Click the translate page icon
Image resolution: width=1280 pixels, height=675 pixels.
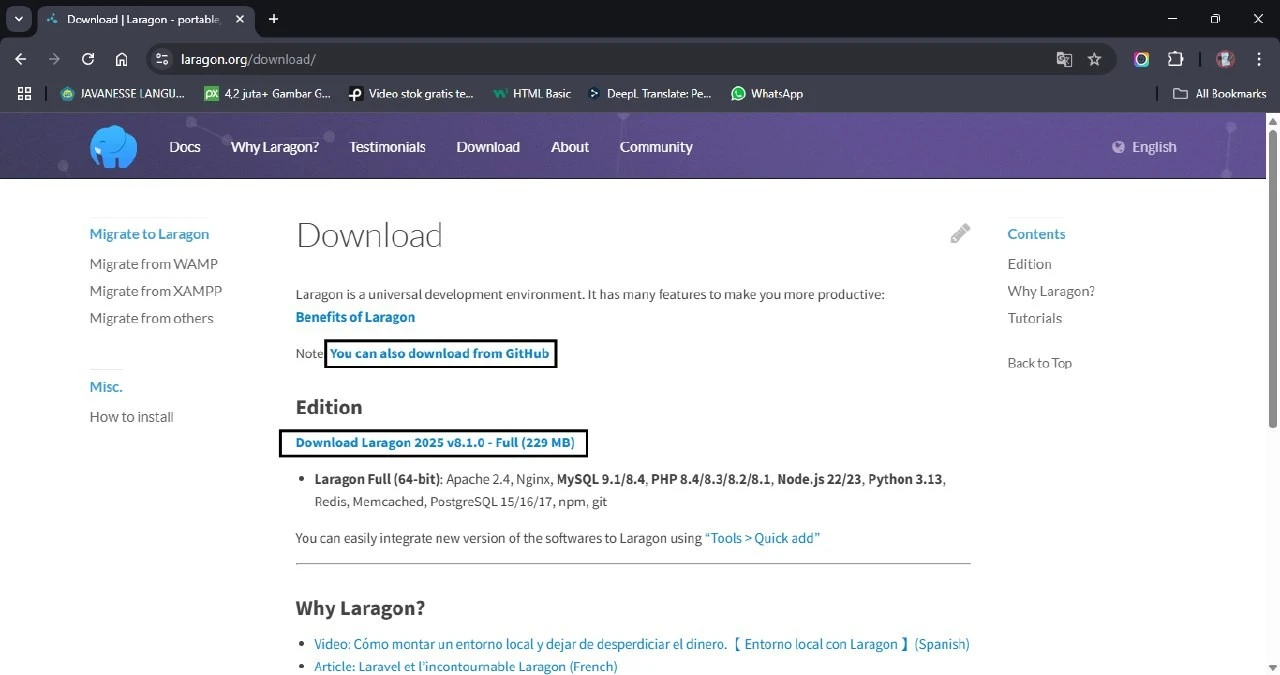point(1064,59)
